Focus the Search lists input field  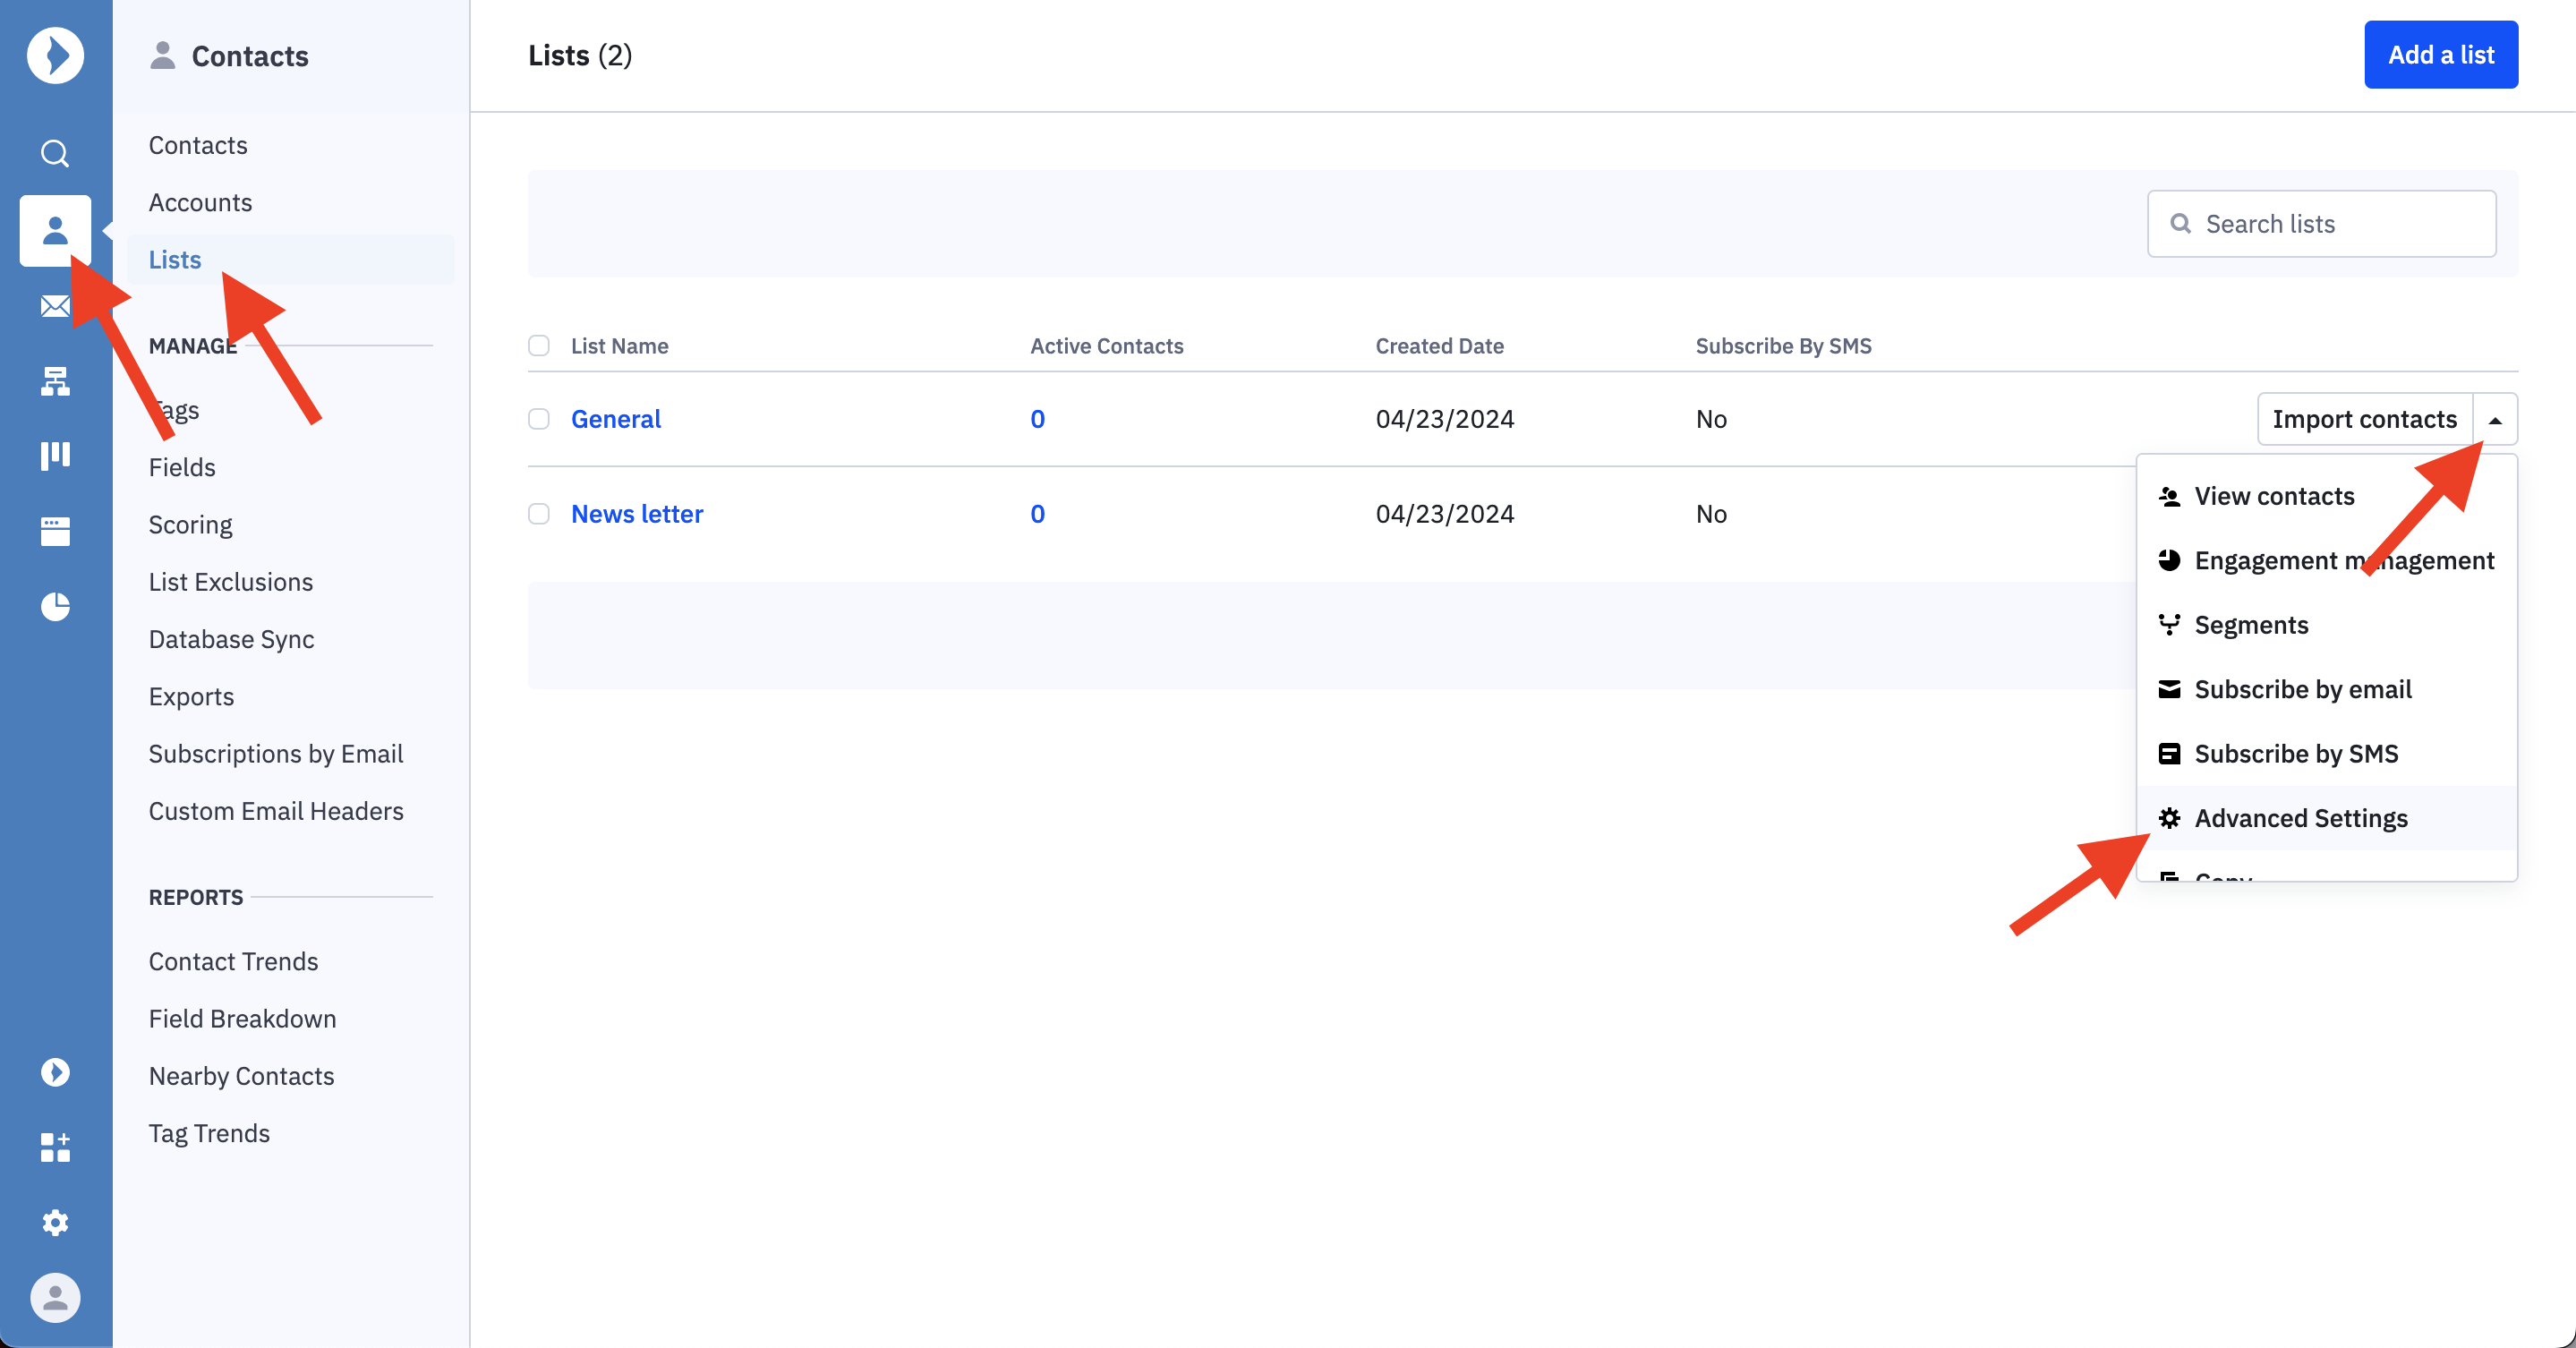click(2321, 223)
